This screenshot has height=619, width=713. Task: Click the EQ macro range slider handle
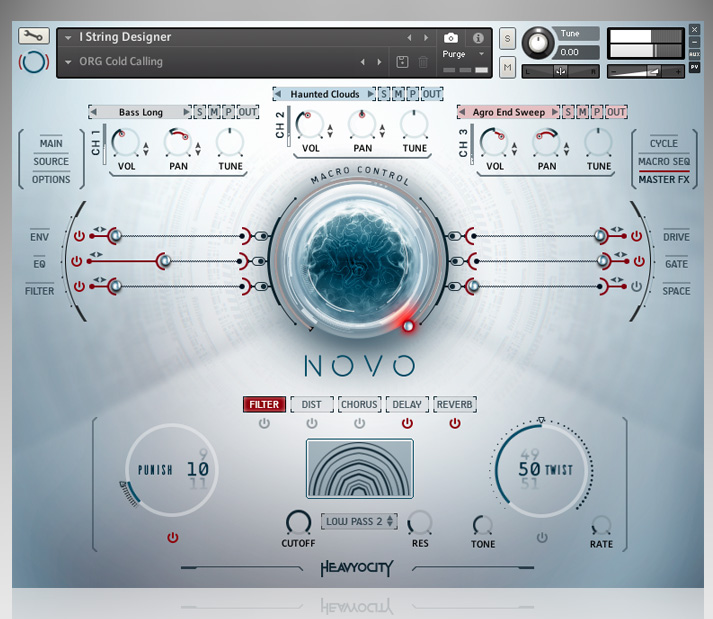click(x=164, y=261)
